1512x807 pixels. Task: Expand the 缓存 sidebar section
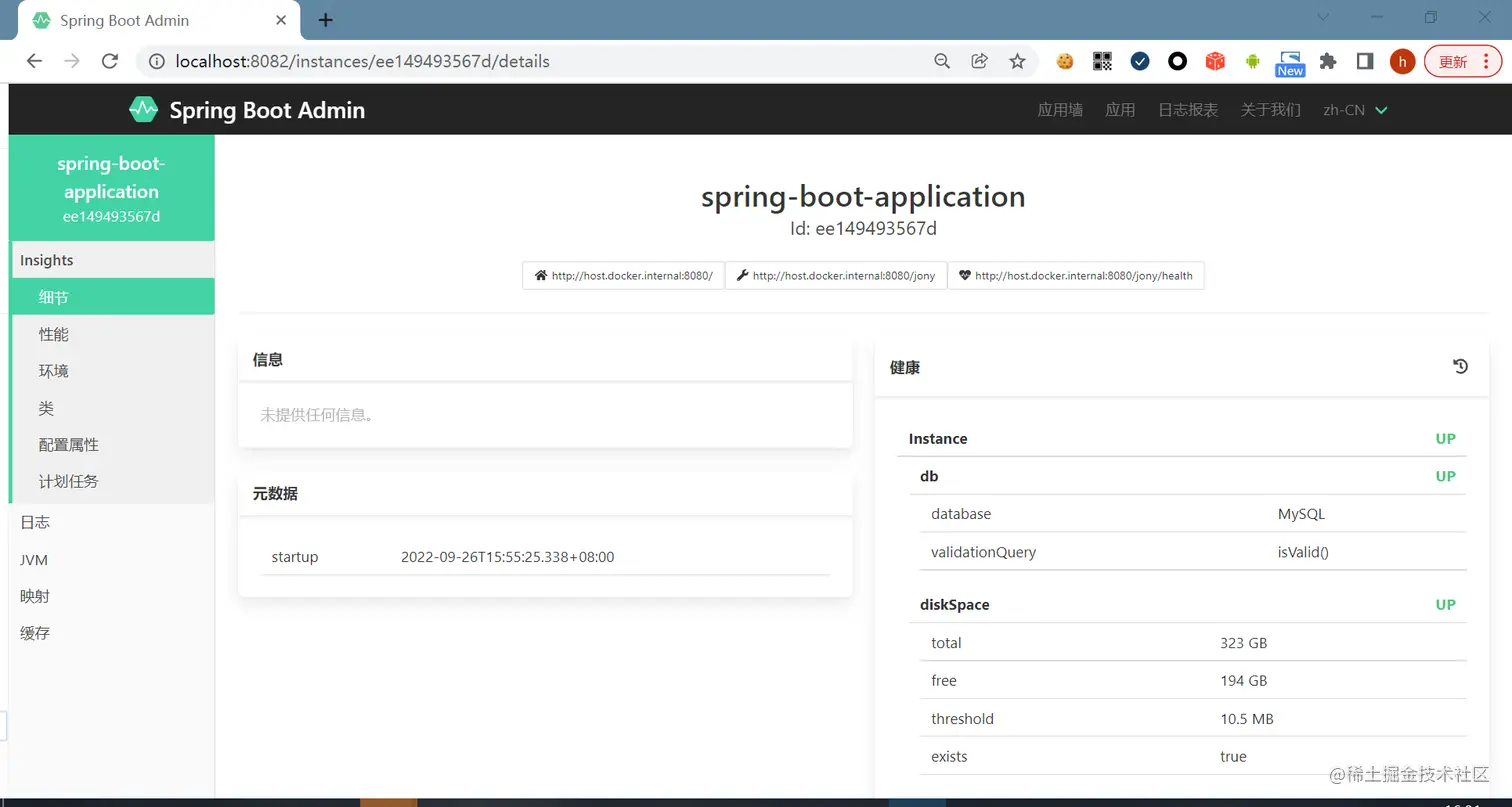(111, 633)
